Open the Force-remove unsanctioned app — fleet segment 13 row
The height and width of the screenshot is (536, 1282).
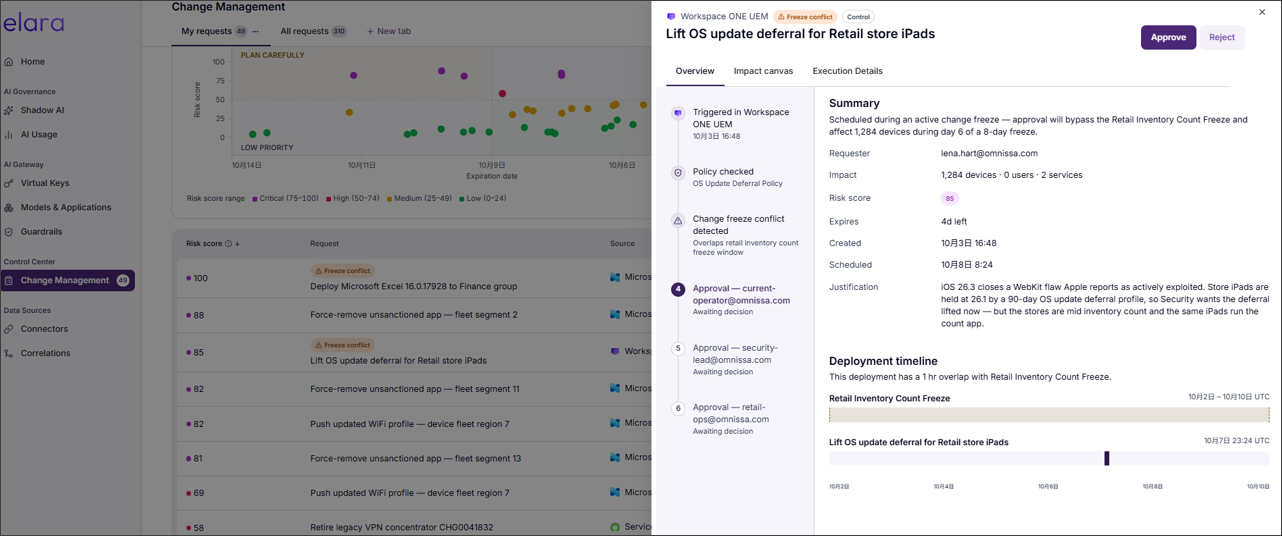(414, 459)
